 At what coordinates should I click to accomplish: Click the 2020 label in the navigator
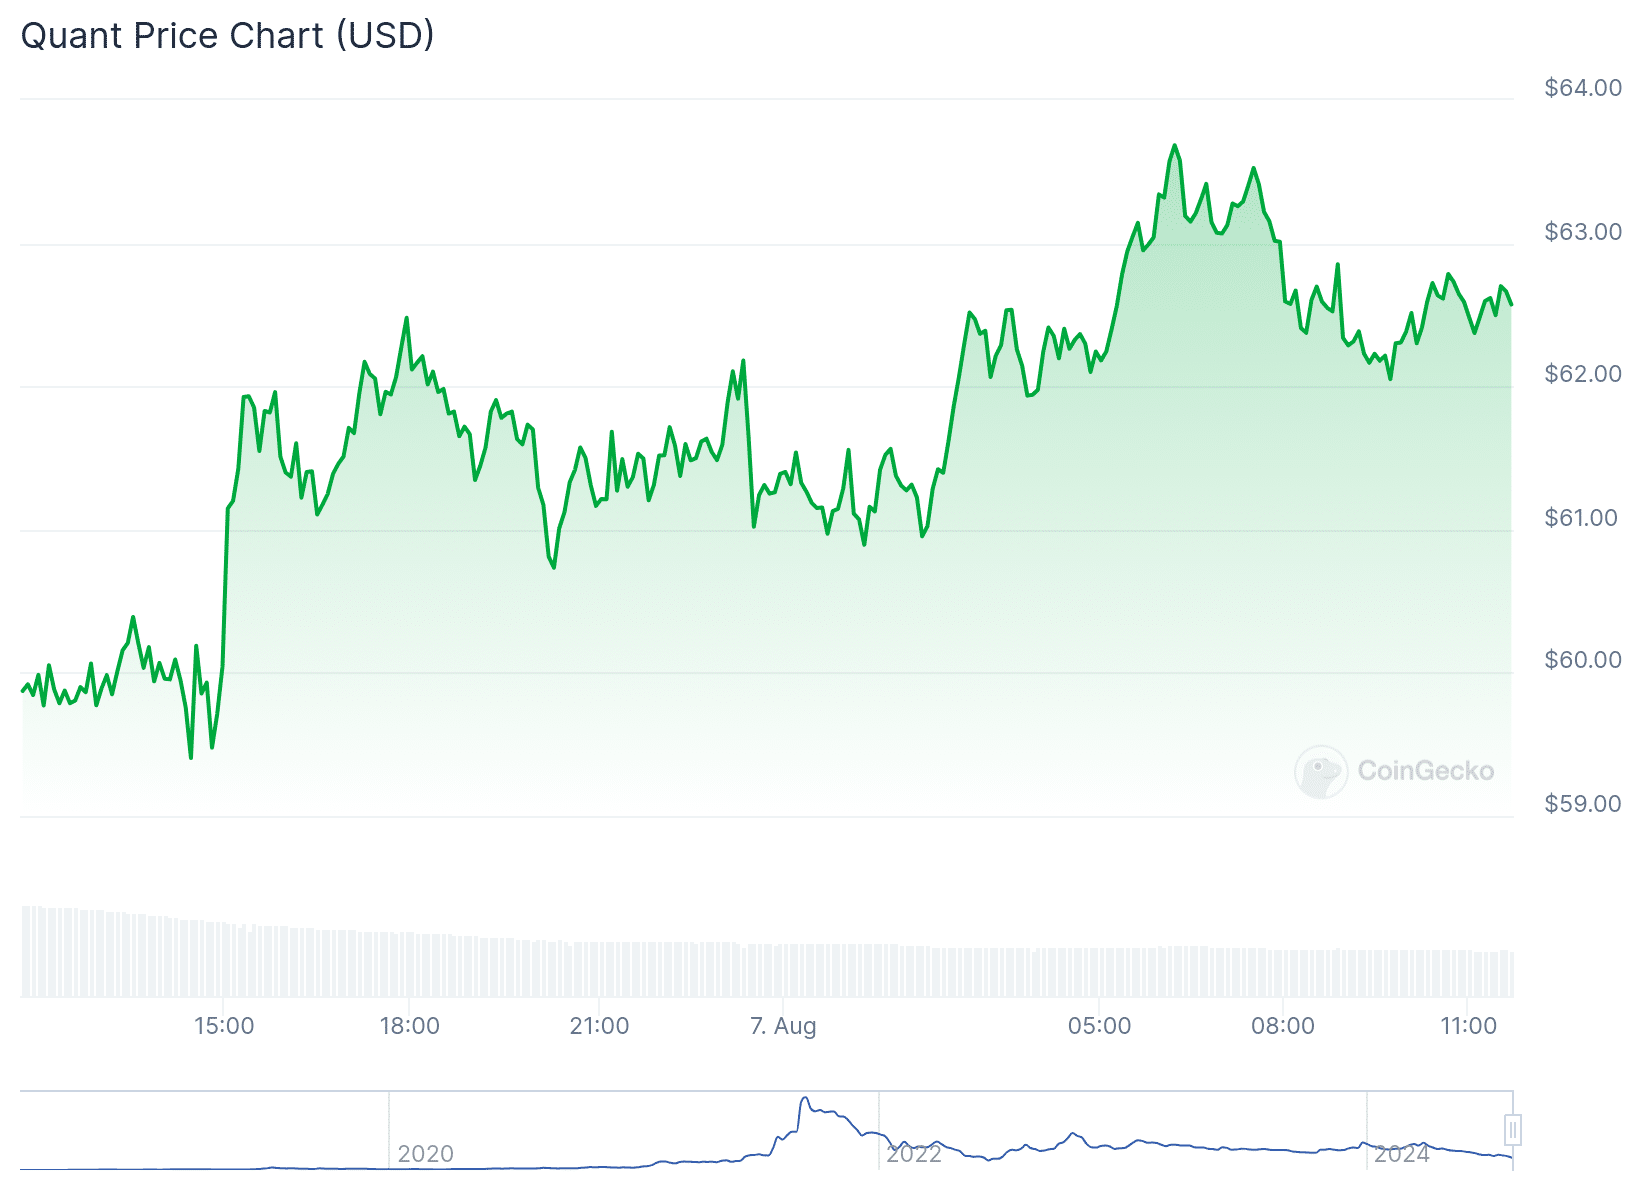425,1154
